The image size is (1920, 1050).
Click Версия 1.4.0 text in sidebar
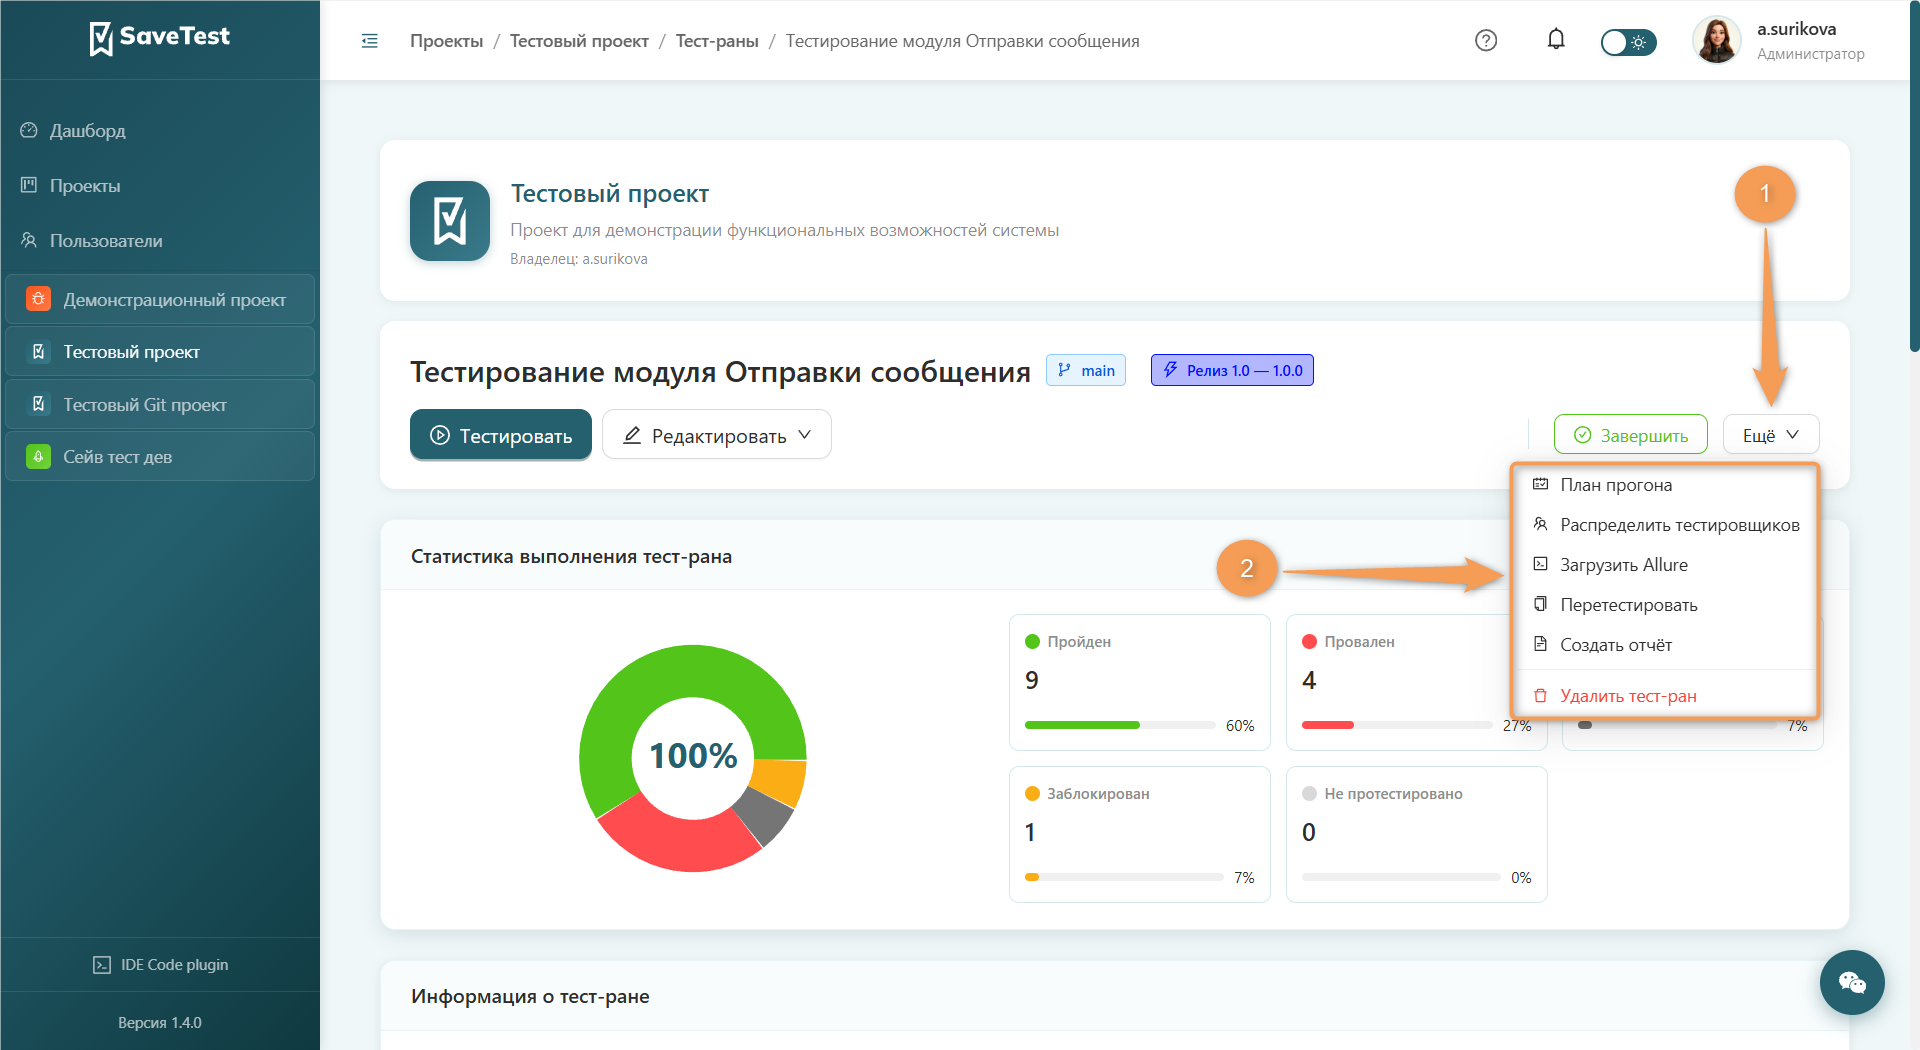pos(160,1023)
